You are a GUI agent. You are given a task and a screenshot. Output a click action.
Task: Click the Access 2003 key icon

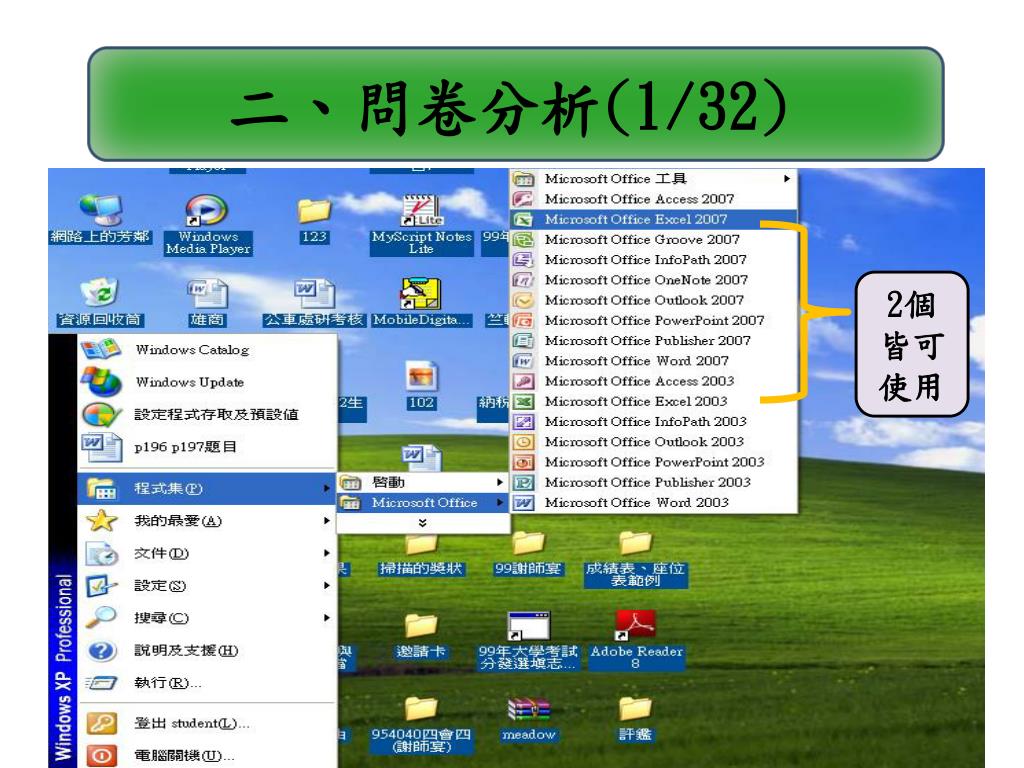[x=523, y=381]
